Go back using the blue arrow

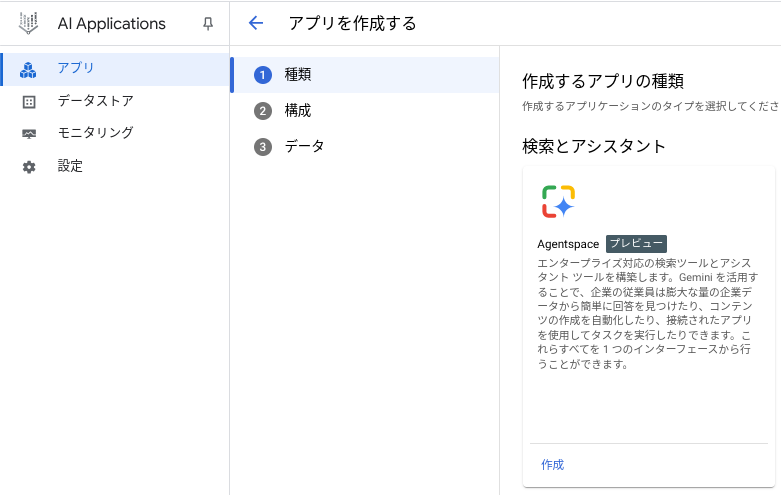coord(256,23)
